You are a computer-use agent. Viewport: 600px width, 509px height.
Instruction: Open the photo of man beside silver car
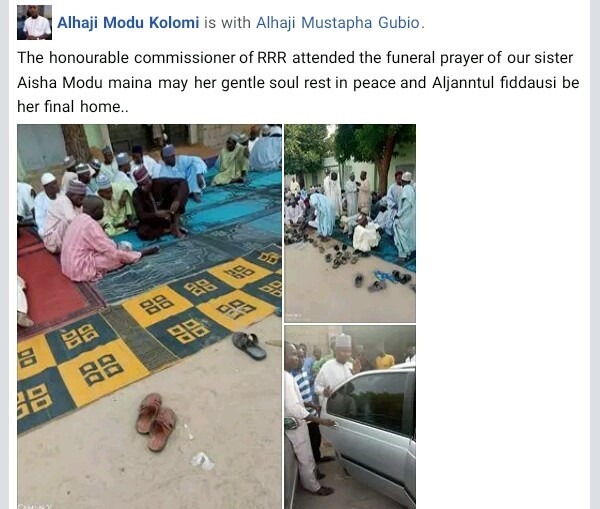pyautogui.click(x=350, y=417)
